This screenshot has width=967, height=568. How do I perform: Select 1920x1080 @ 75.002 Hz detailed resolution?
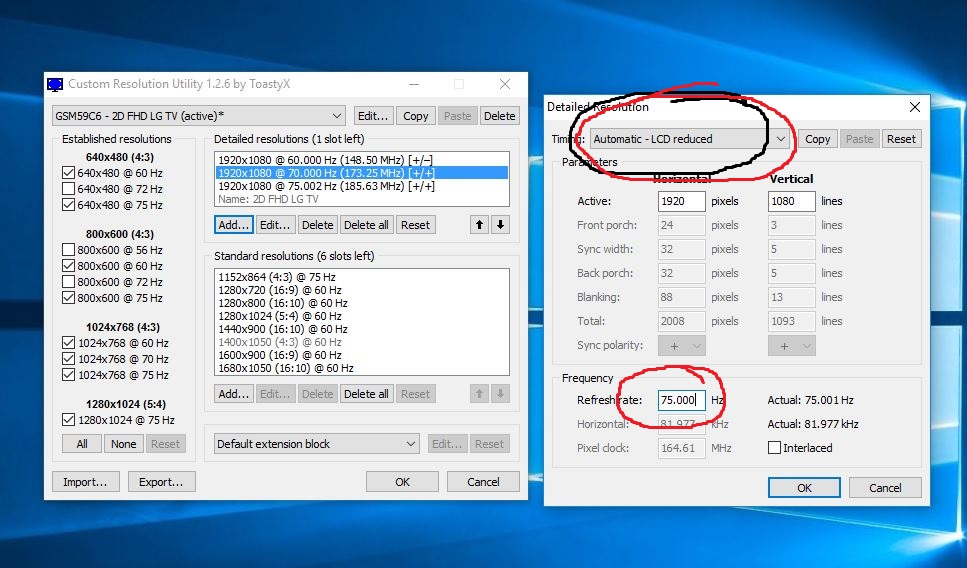click(361, 186)
